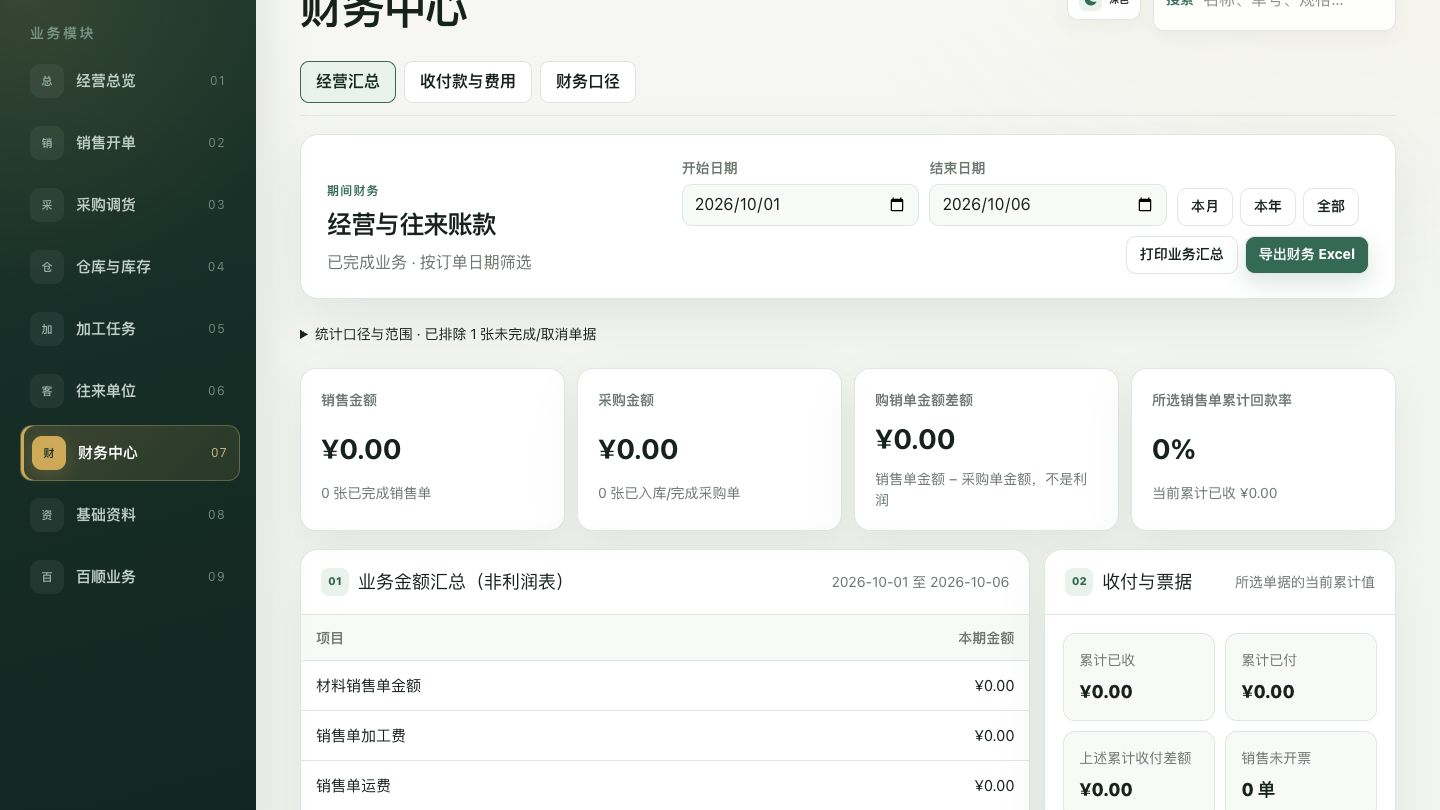This screenshot has height=810, width=1440.
Task: Open 仓库与库存 using its 仓 icon
Action: (x=47, y=267)
